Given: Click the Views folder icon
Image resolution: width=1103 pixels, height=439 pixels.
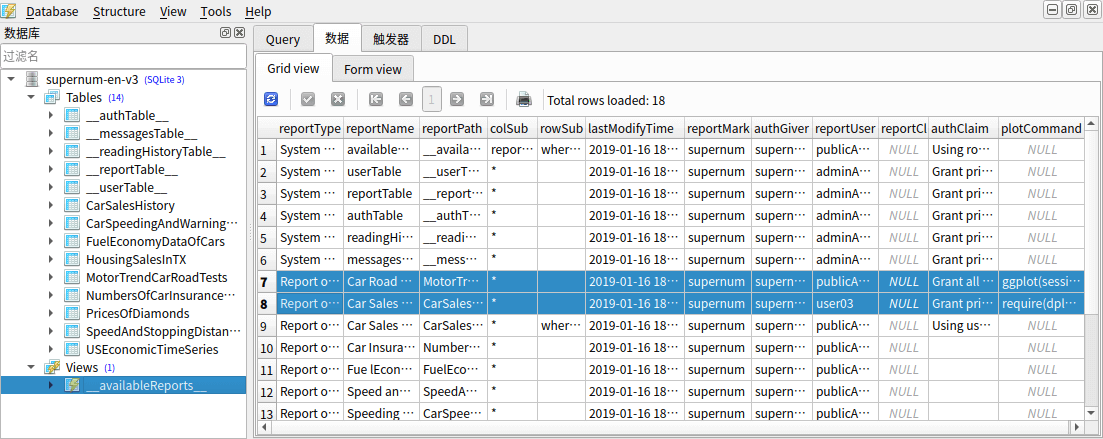Looking at the screenshot, I should (51, 367).
